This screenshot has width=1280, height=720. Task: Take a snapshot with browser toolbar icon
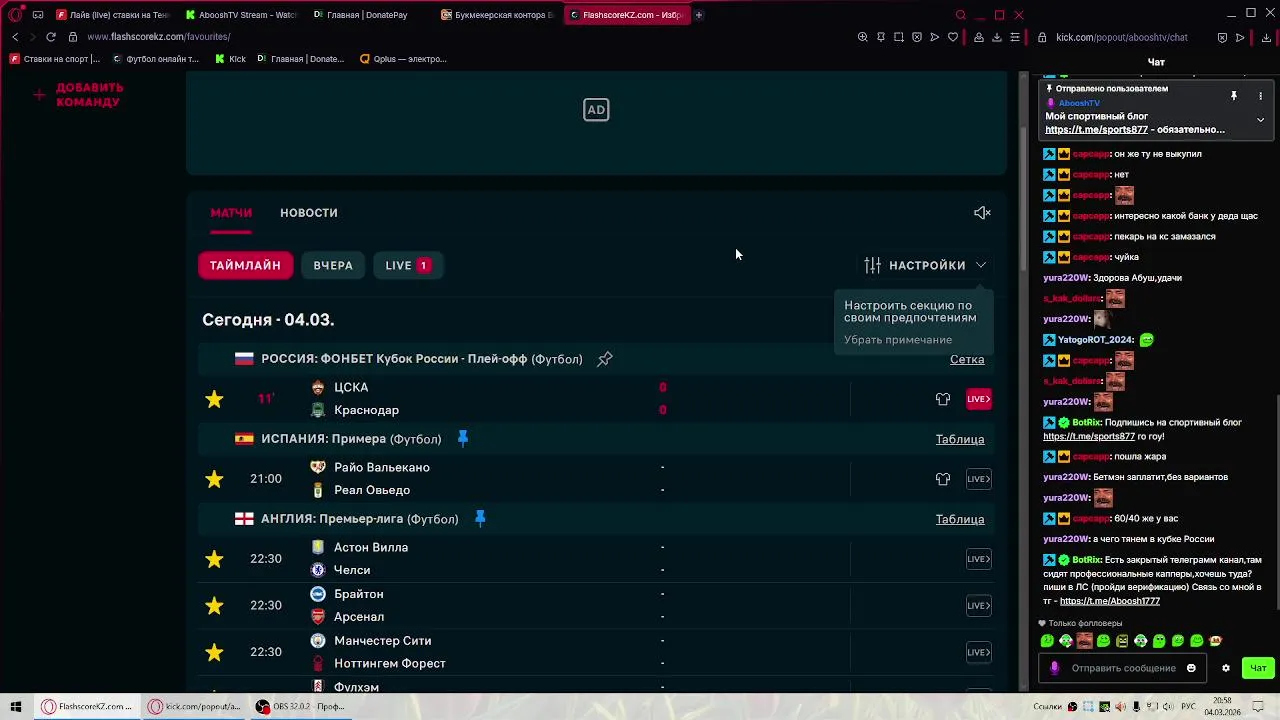[898, 37]
